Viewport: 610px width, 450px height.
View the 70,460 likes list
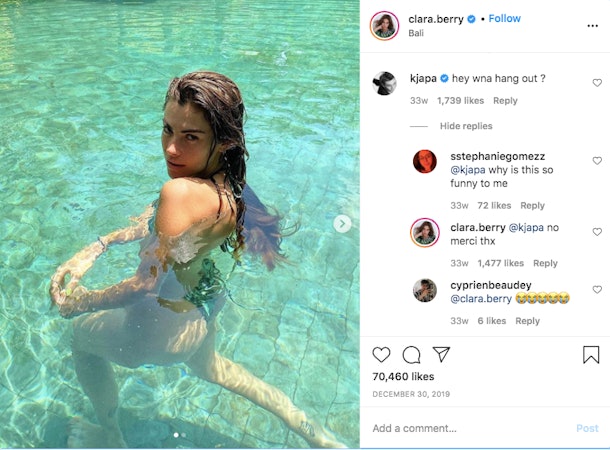click(403, 376)
